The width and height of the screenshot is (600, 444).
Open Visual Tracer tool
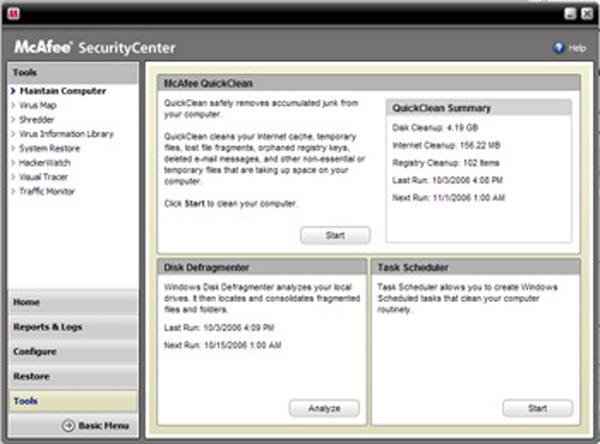click(44, 177)
